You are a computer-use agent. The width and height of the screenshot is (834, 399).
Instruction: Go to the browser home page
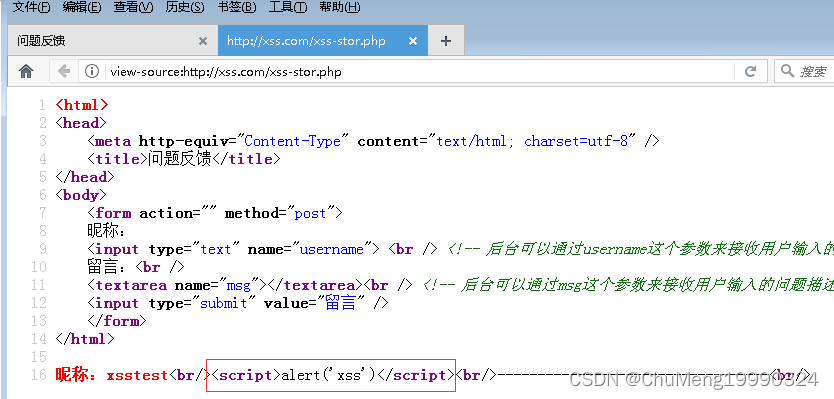tap(26, 71)
